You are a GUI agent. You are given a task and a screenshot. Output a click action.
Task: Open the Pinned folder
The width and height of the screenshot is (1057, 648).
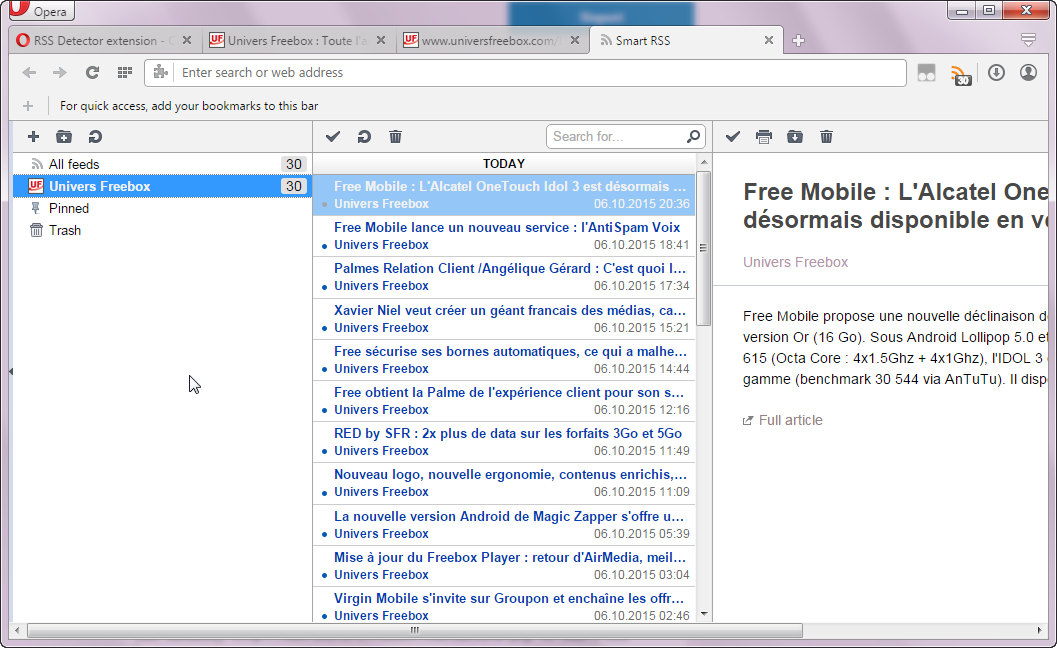162,208
